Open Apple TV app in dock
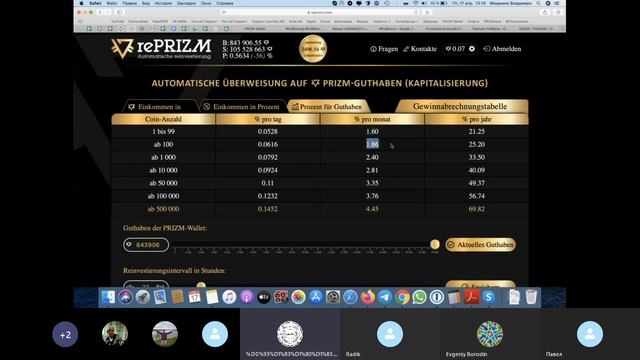 point(264,298)
